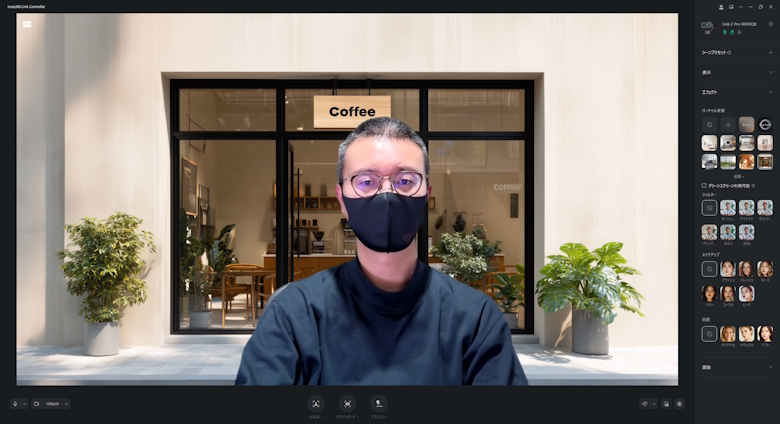Turn off makeup using the none option
The height and width of the screenshot is (424, 780).
point(709,269)
